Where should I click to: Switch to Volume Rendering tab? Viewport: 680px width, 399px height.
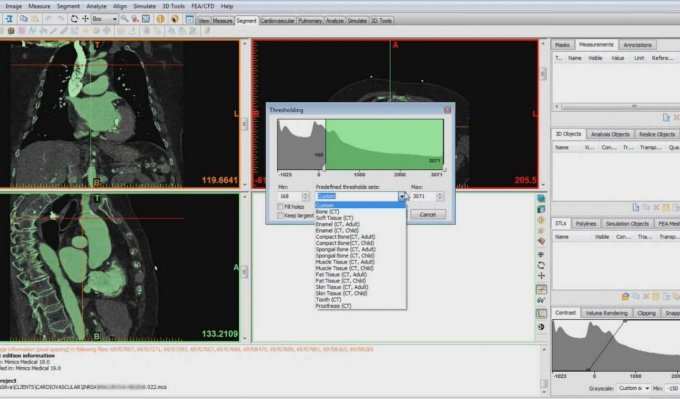(x=606, y=313)
